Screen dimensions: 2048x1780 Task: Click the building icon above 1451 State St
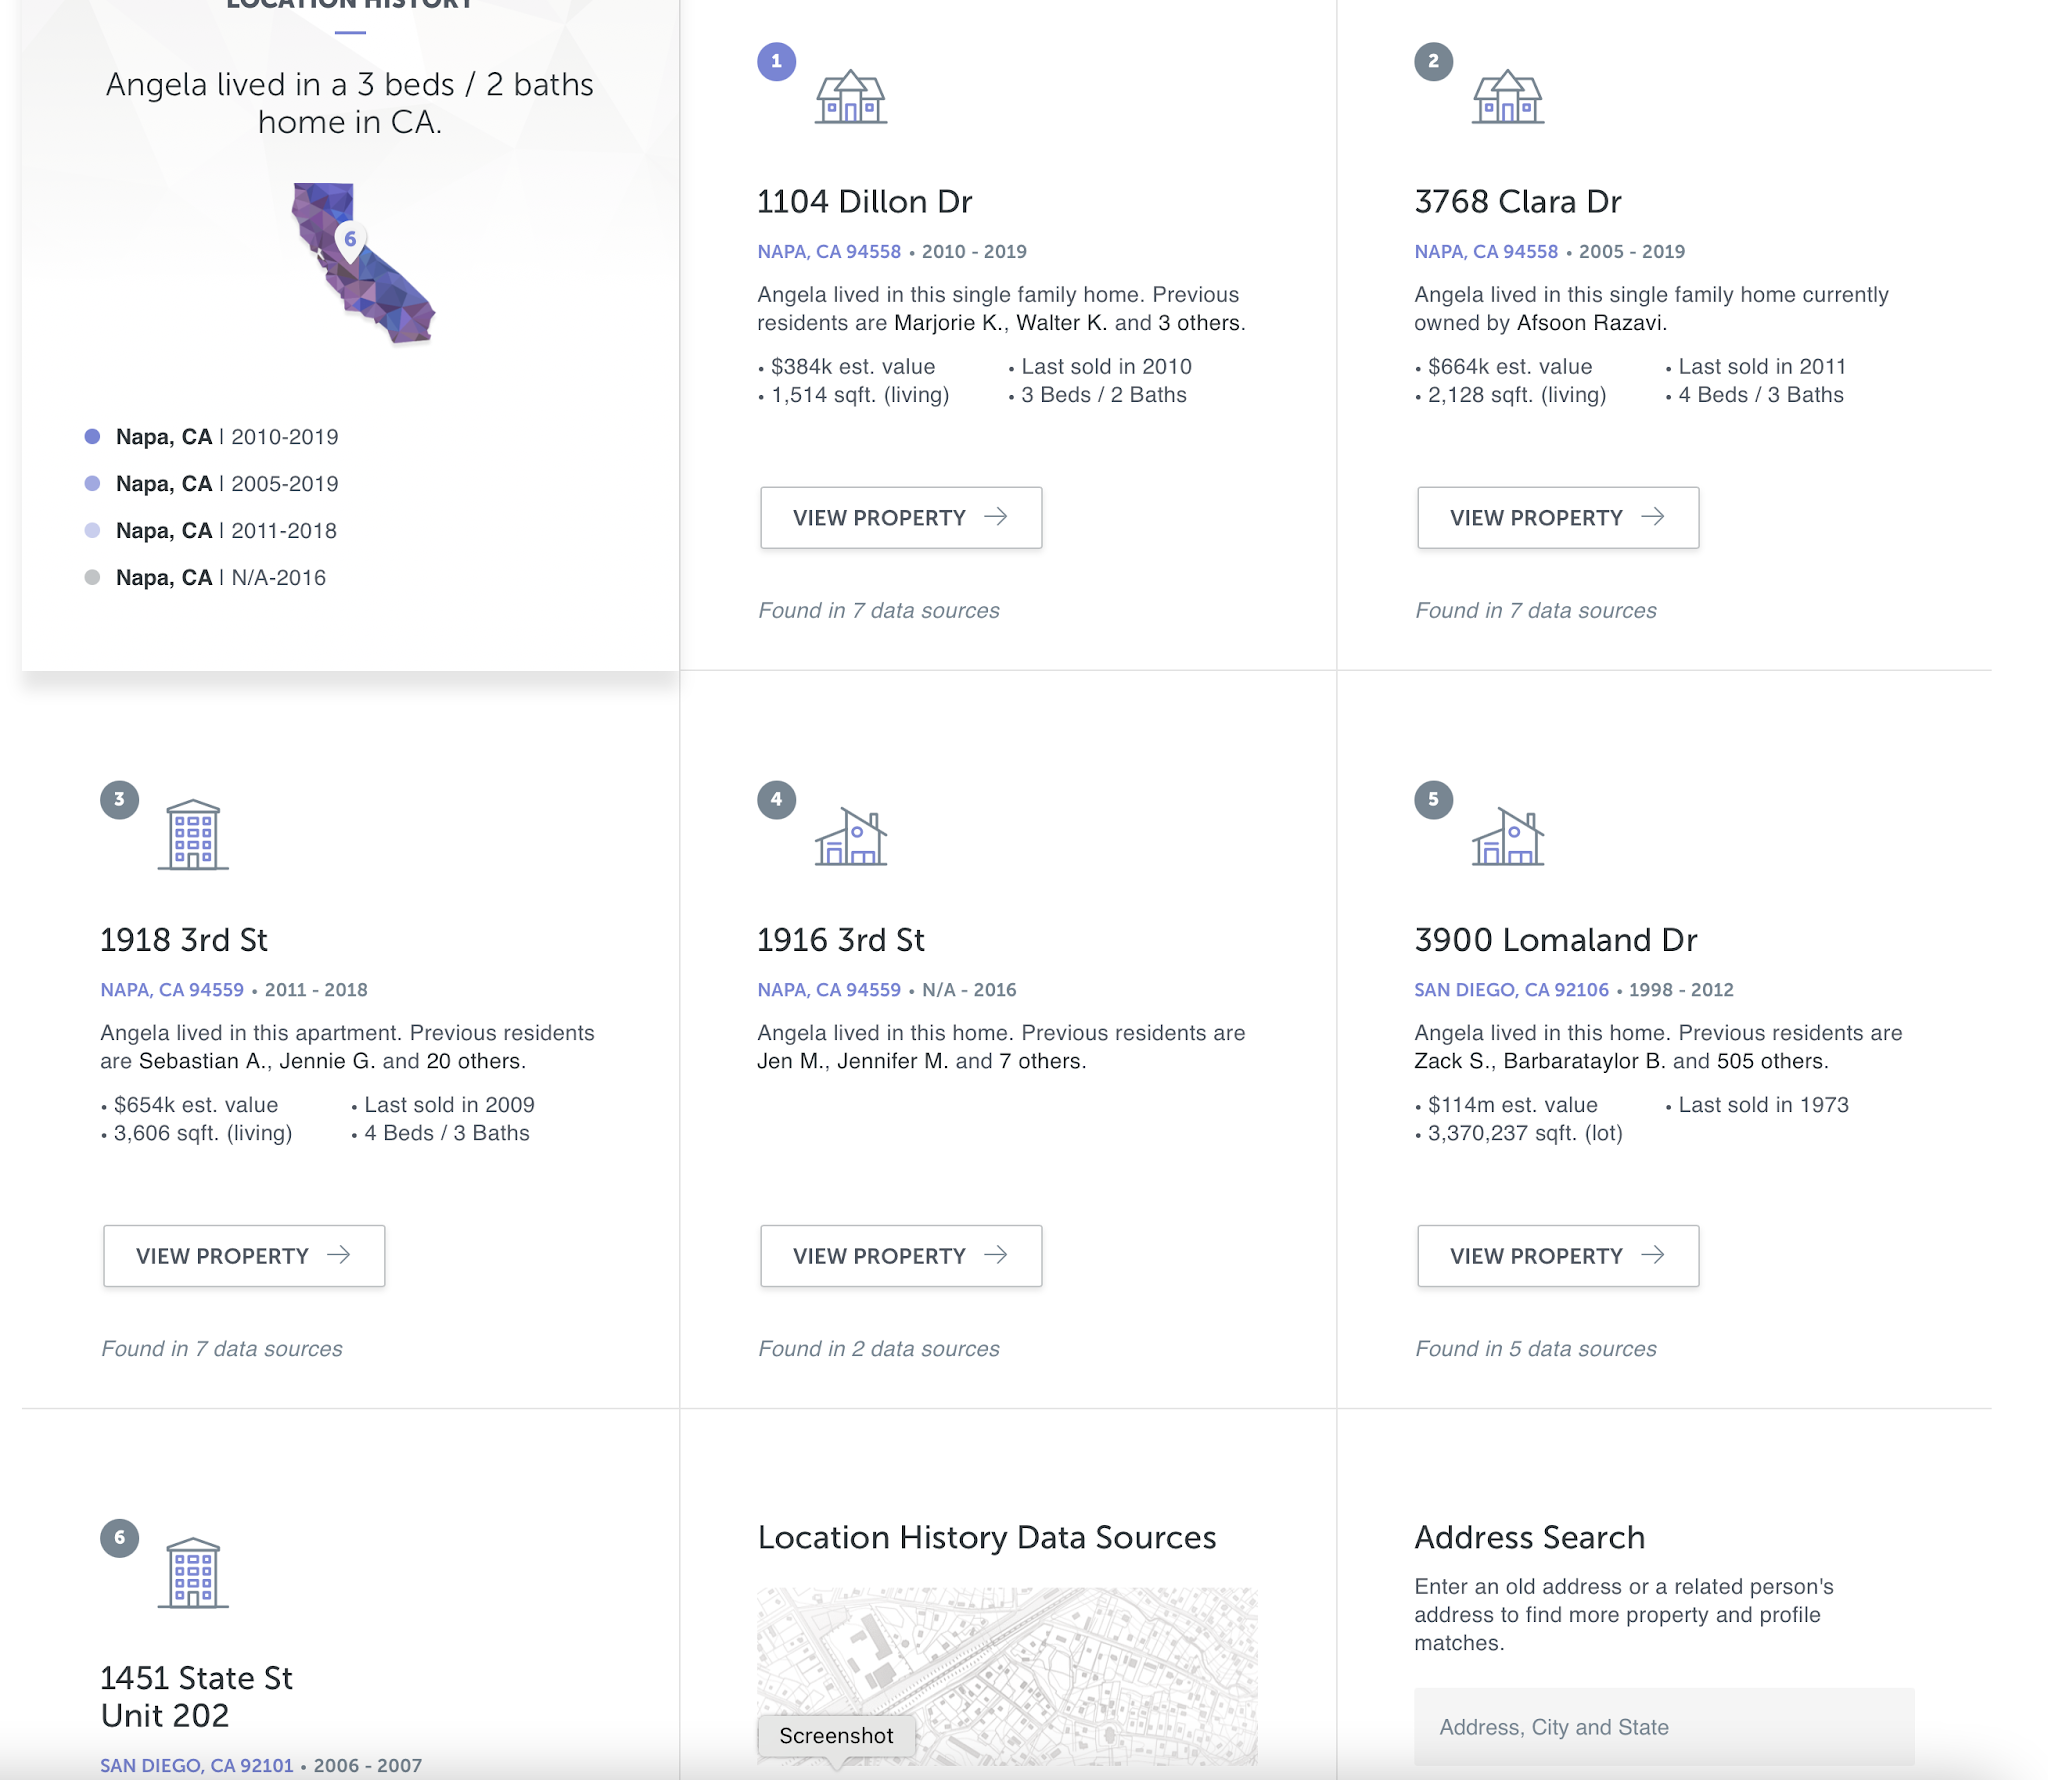[x=193, y=1573]
